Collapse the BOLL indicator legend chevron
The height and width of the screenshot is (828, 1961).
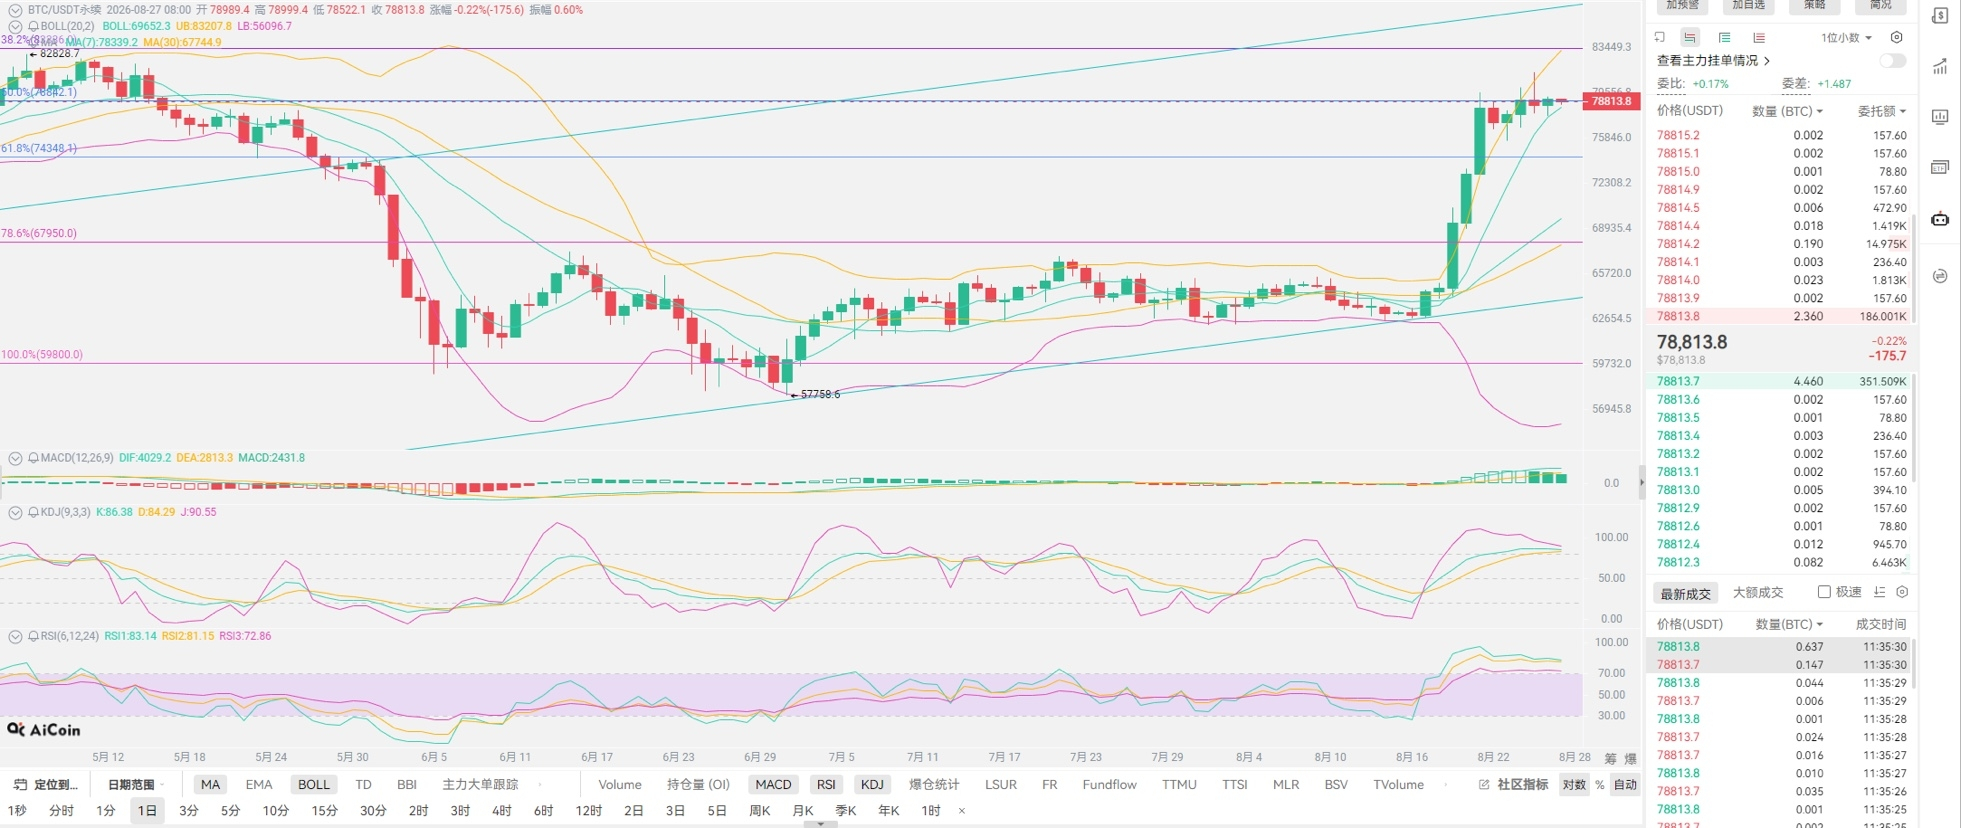tap(15, 26)
